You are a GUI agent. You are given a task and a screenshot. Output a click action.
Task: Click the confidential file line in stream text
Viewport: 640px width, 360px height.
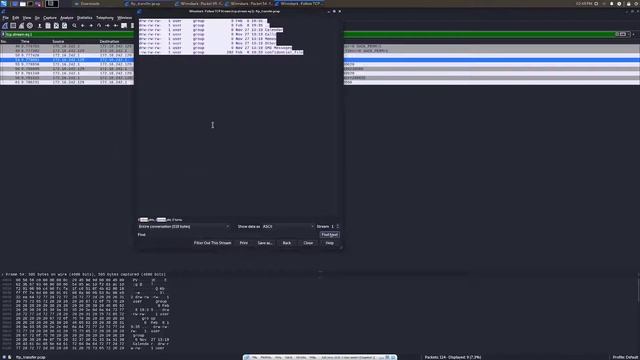pyautogui.click(x=221, y=52)
